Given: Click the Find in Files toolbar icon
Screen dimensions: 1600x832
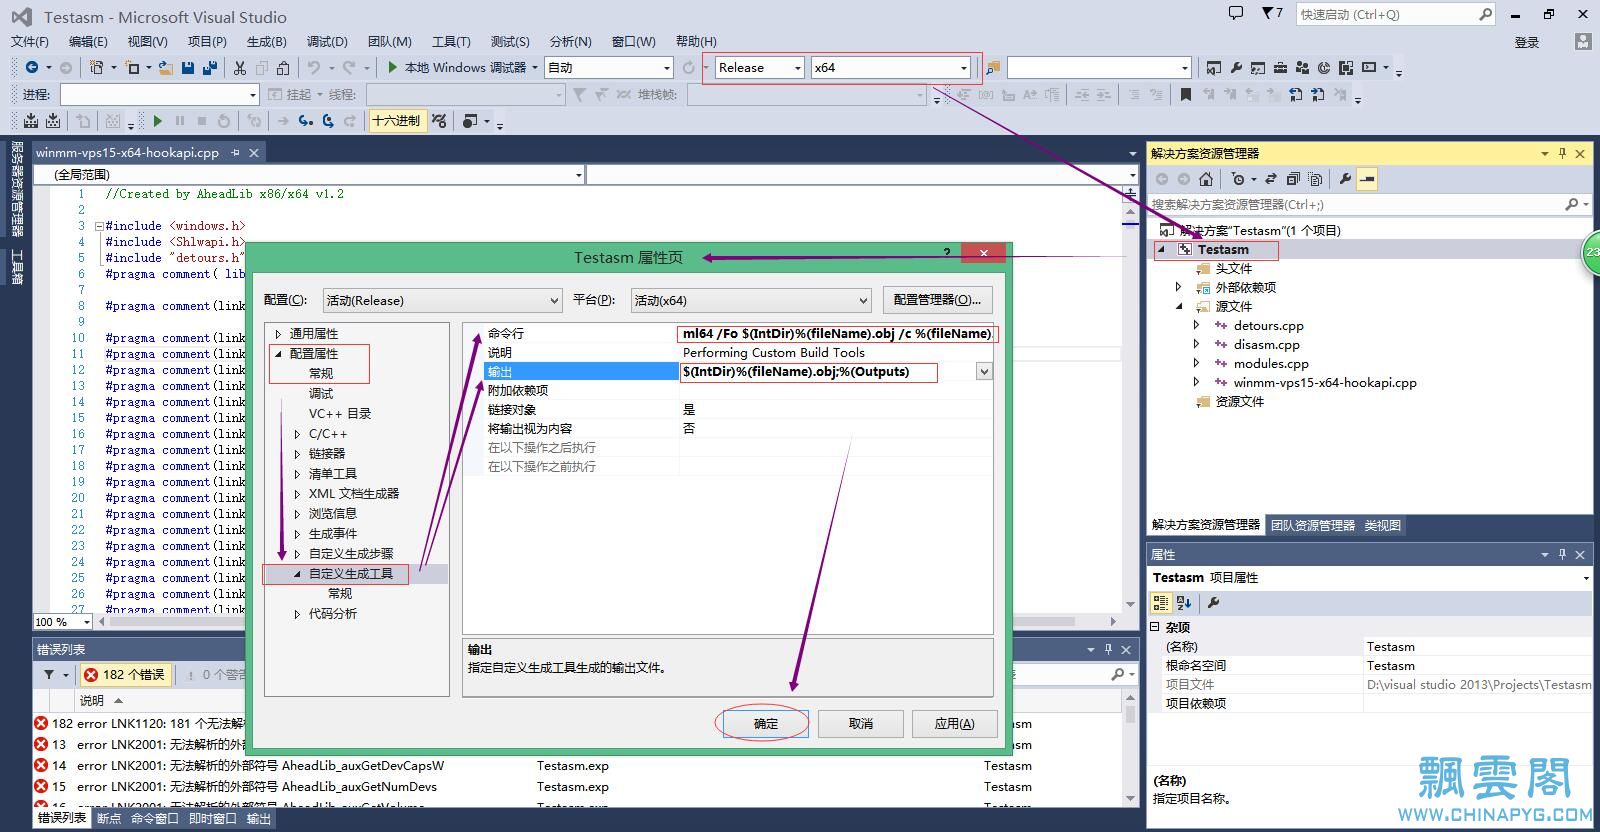Looking at the screenshot, I should (993, 67).
